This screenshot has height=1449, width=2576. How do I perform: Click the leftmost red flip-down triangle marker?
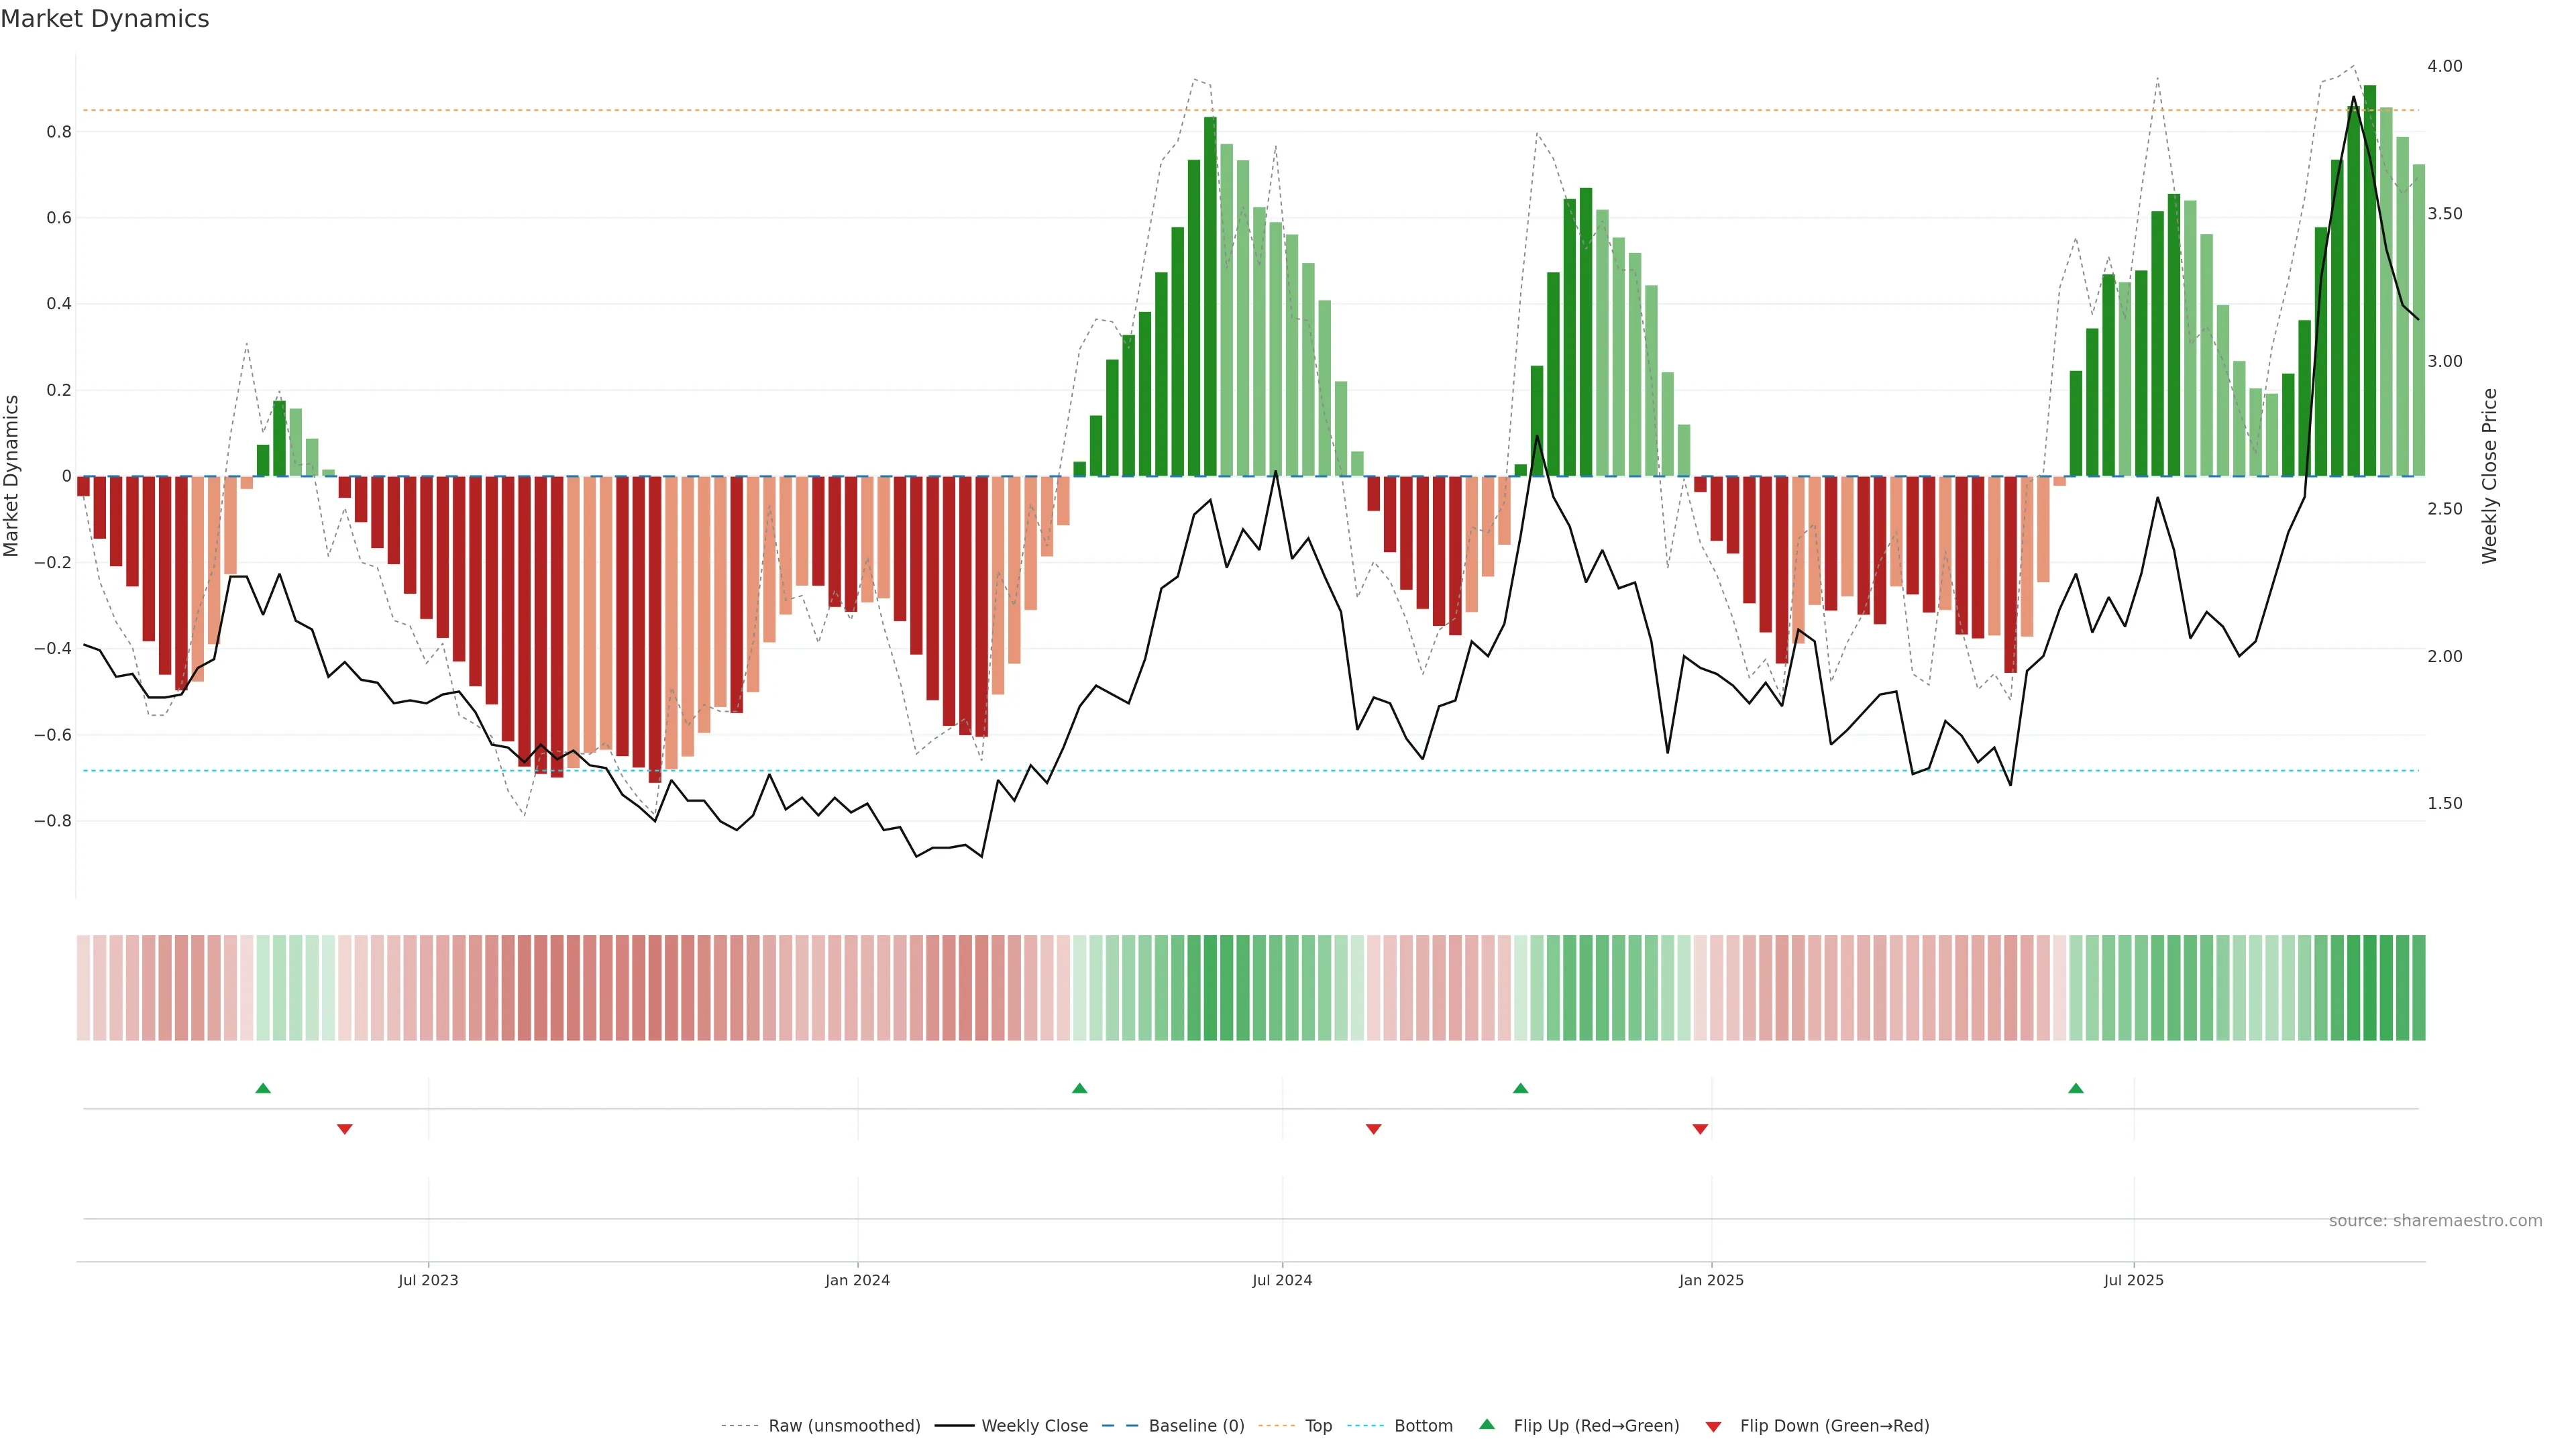click(345, 1129)
